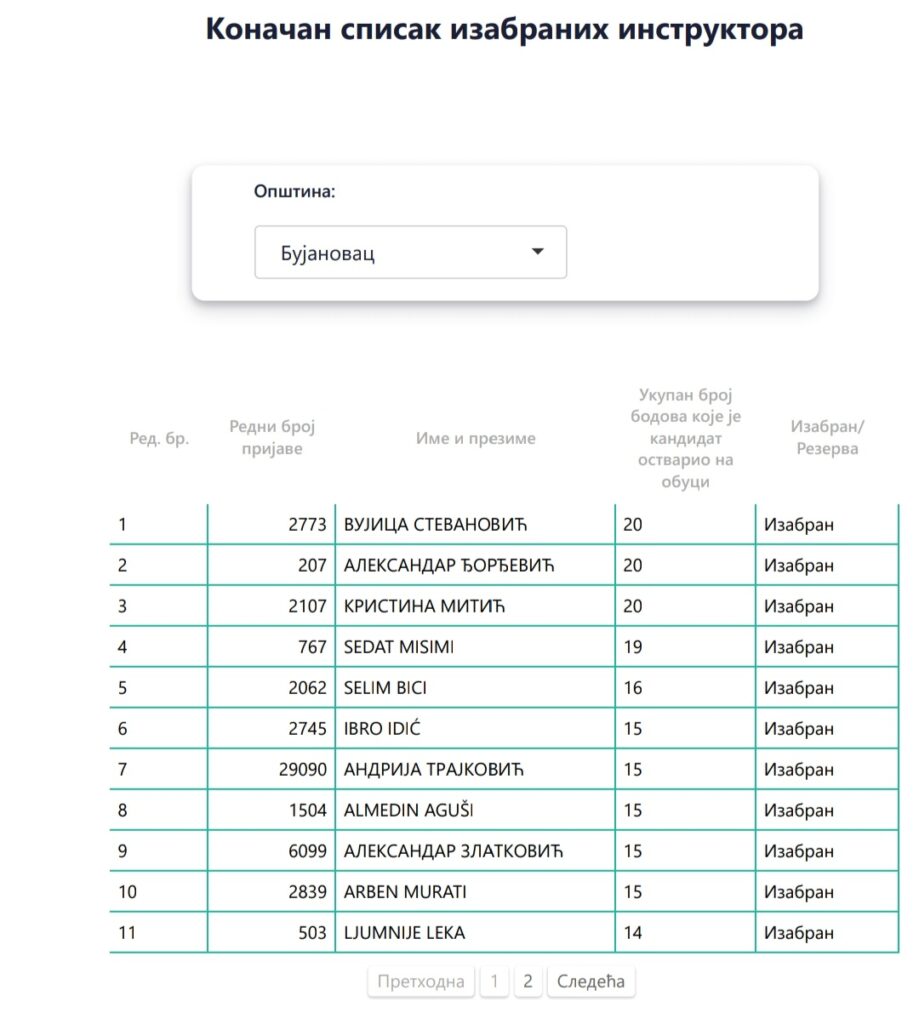
Task: Click the Претходна previous page button
Action: 420,981
